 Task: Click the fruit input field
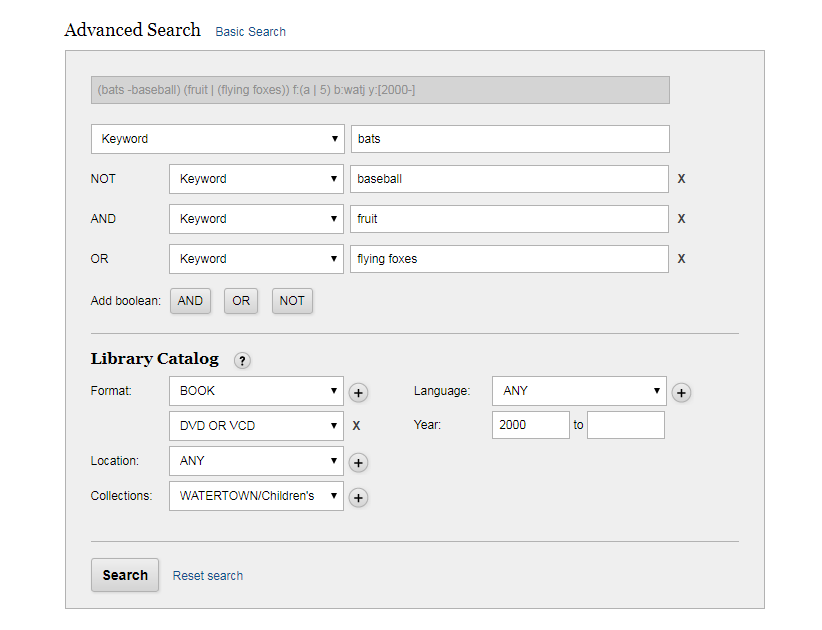[x=510, y=219]
